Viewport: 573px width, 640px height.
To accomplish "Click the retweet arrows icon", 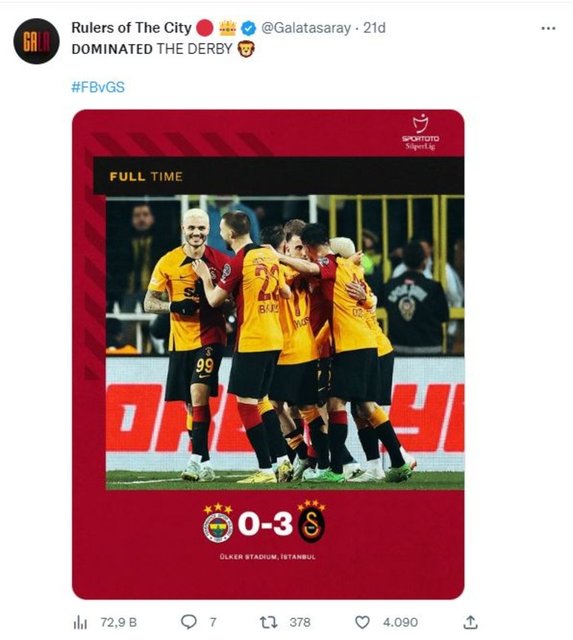I will pos(269,622).
